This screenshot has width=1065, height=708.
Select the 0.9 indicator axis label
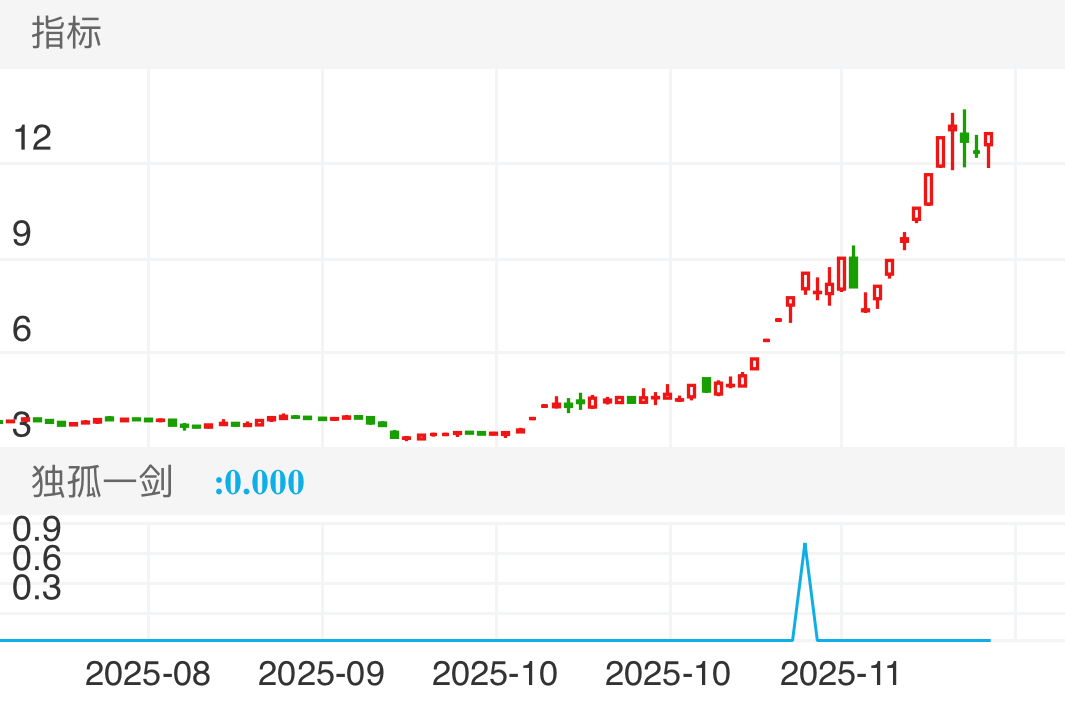tap(37, 528)
